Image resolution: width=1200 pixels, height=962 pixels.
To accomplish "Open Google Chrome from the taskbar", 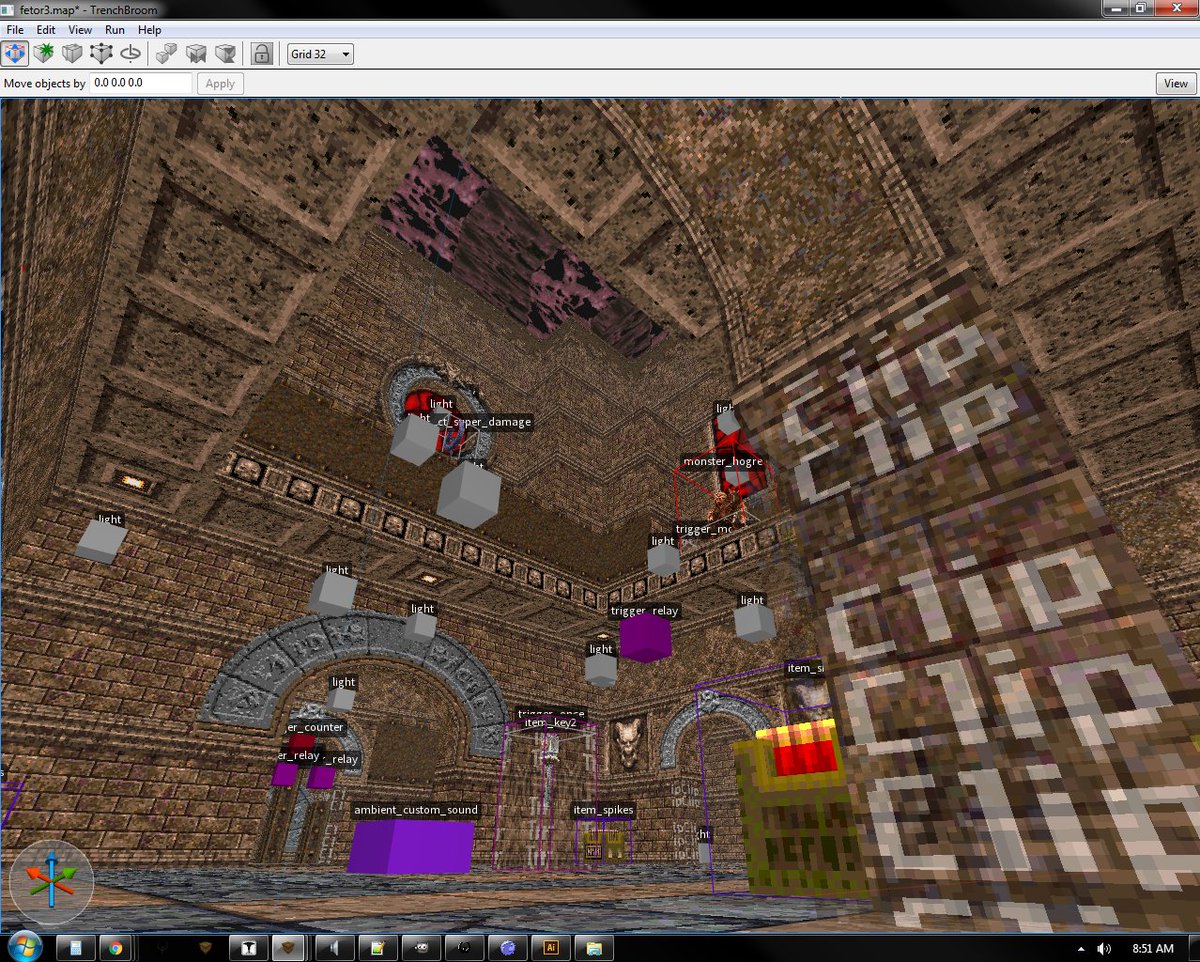I will 116,947.
